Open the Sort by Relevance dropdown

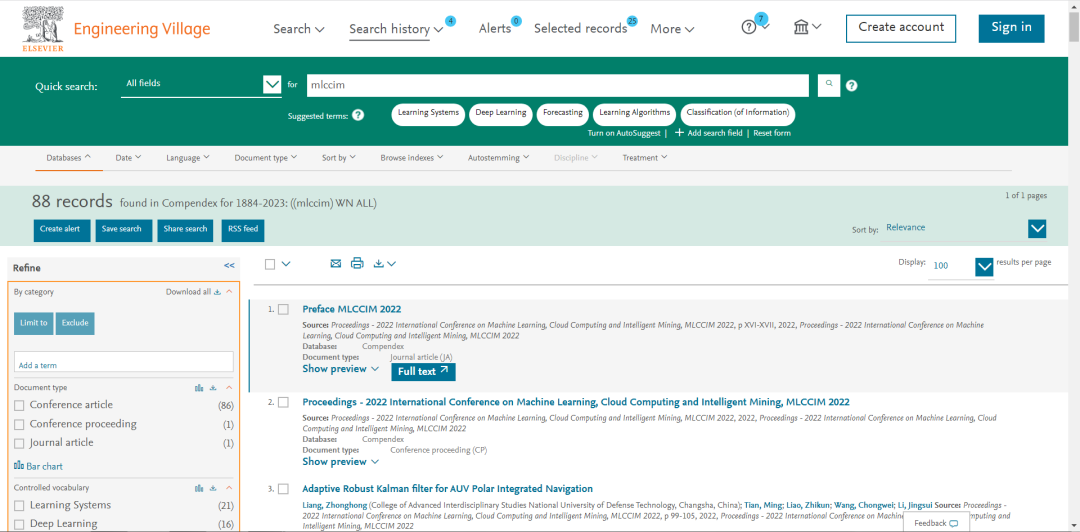(1037, 229)
